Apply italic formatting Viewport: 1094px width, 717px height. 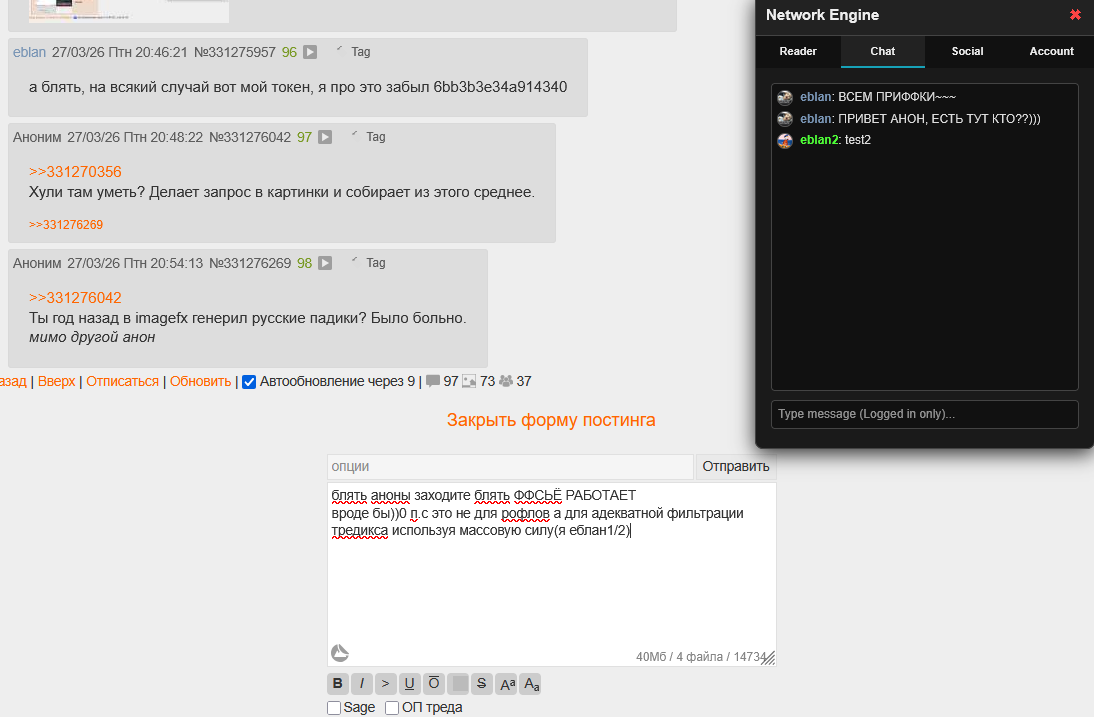point(361,684)
